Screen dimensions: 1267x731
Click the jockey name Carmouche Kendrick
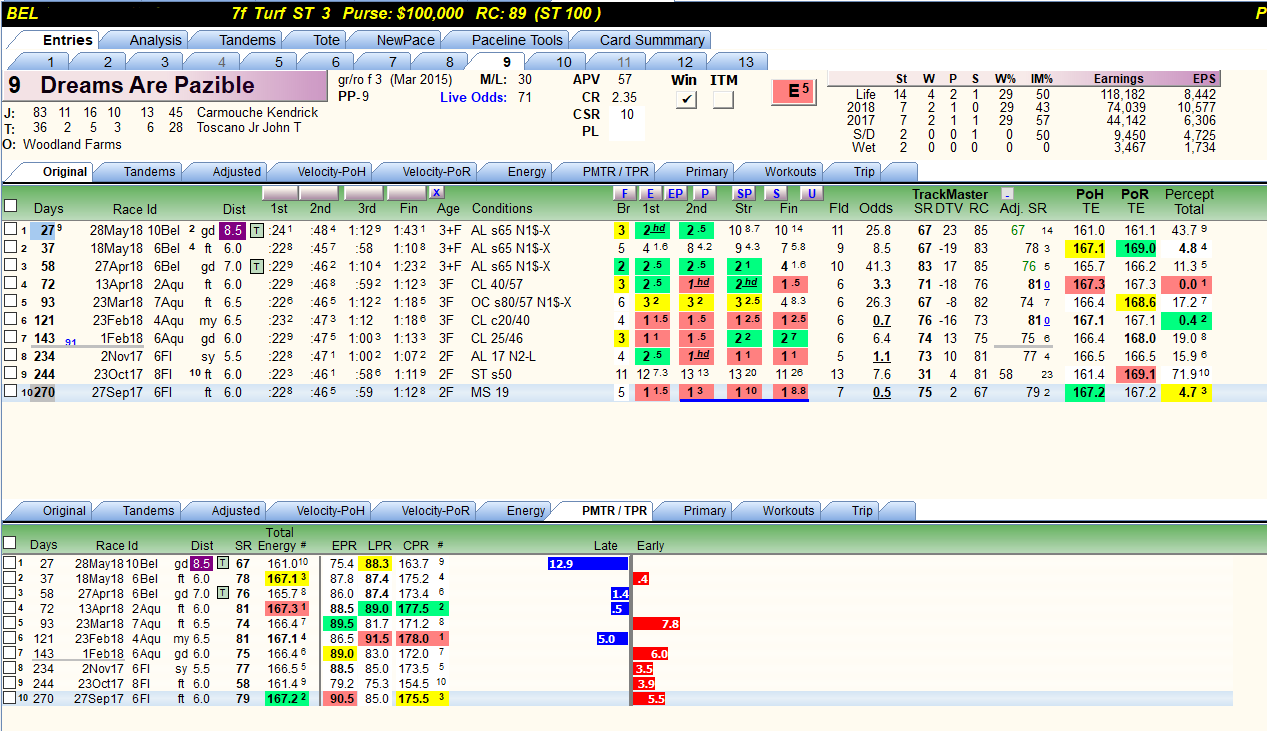coord(257,112)
